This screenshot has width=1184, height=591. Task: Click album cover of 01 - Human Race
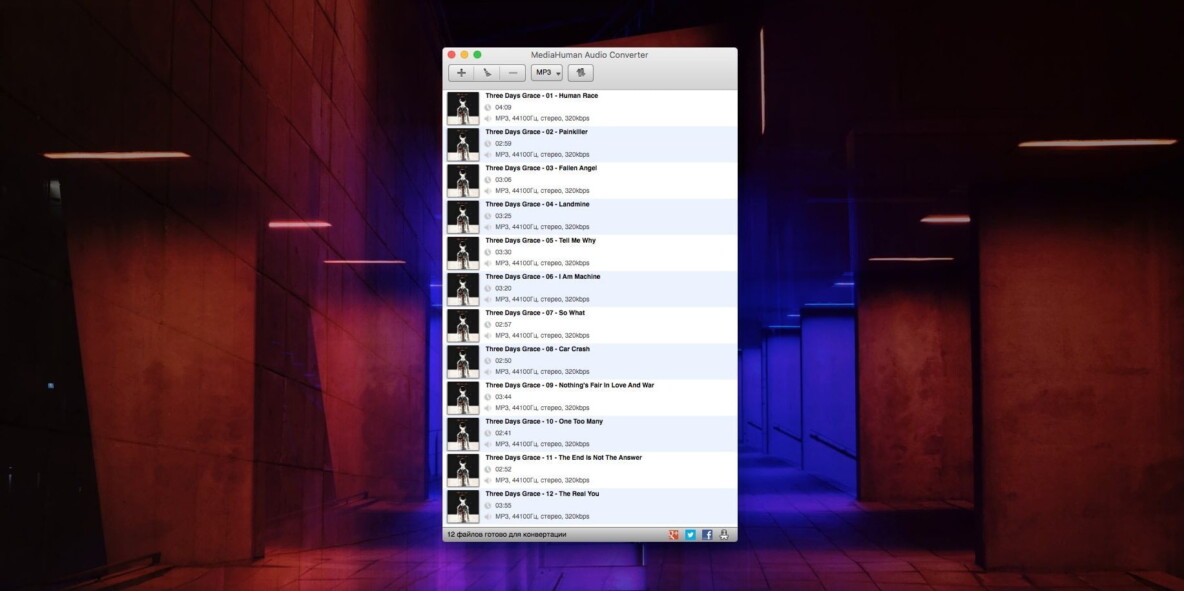pyautogui.click(x=463, y=108)
